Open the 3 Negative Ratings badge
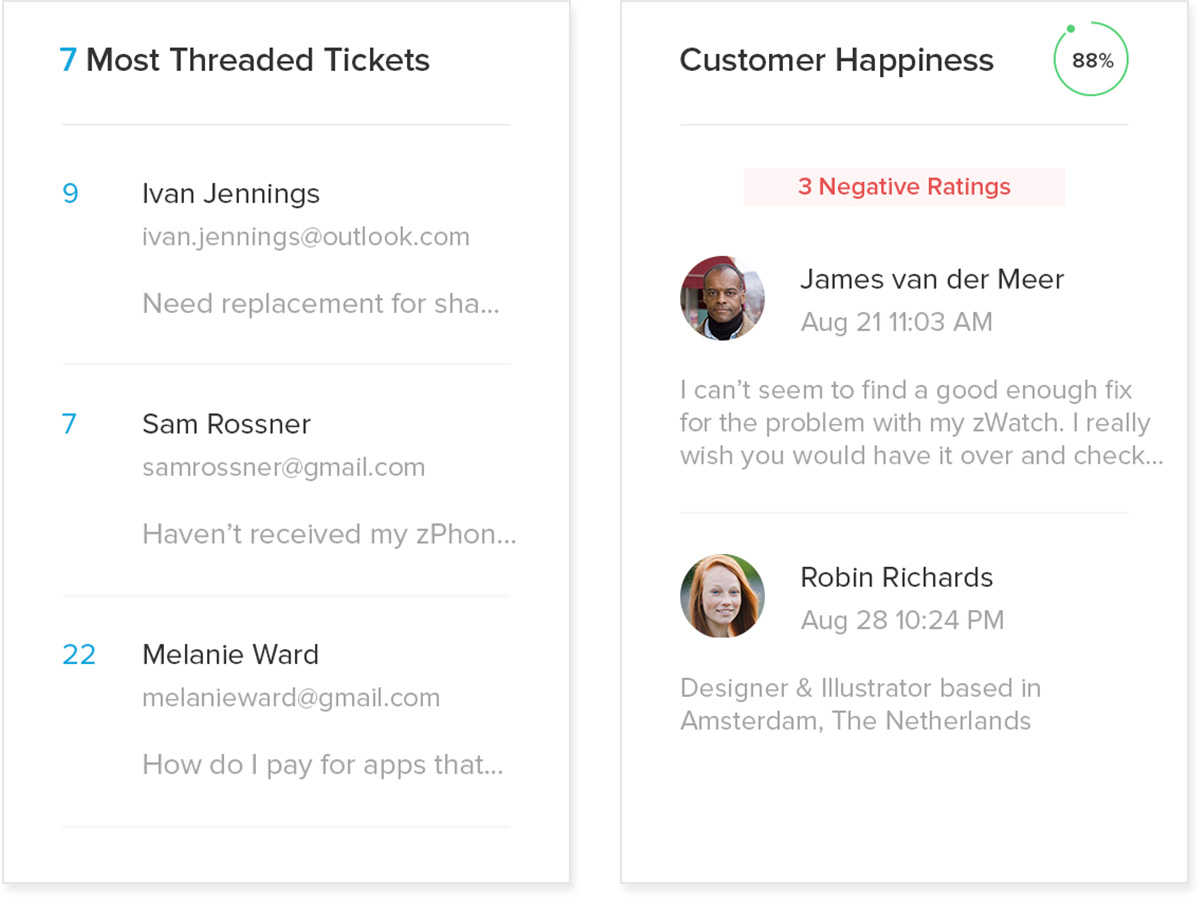1200x898 pixels. tap(904, 187)
